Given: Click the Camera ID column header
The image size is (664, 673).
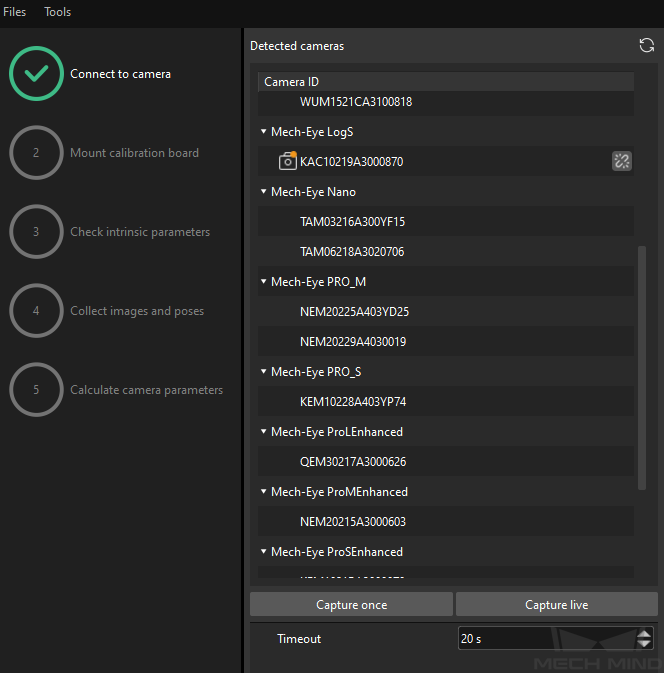Looking at the screenshot, I should tap(446, 82).
